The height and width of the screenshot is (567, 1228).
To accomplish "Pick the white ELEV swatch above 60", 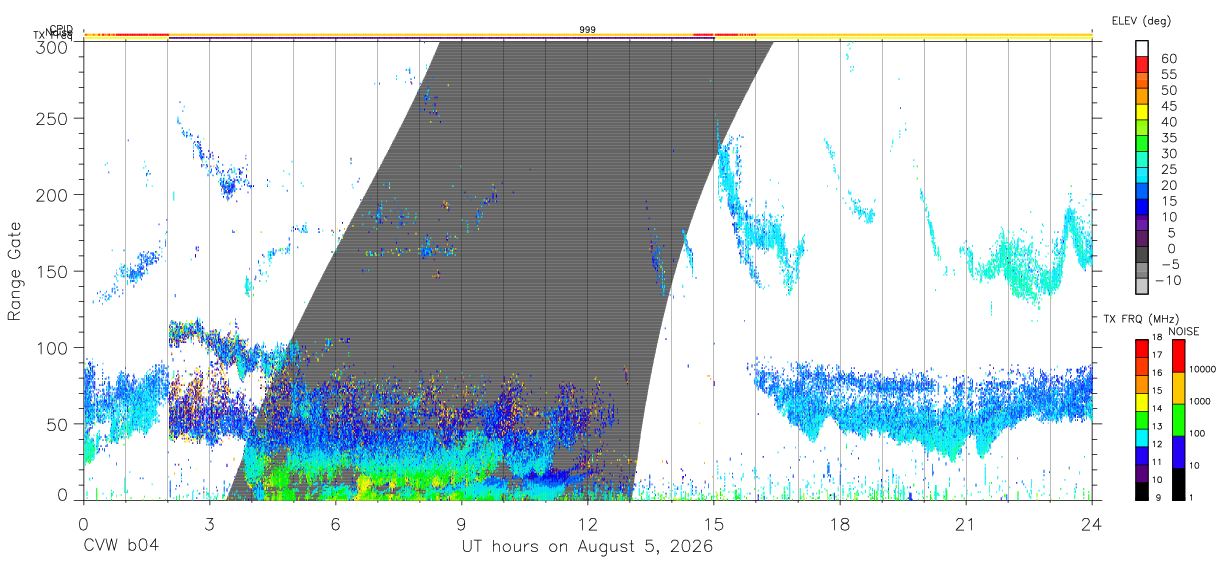I will (x=1142, y=49).
